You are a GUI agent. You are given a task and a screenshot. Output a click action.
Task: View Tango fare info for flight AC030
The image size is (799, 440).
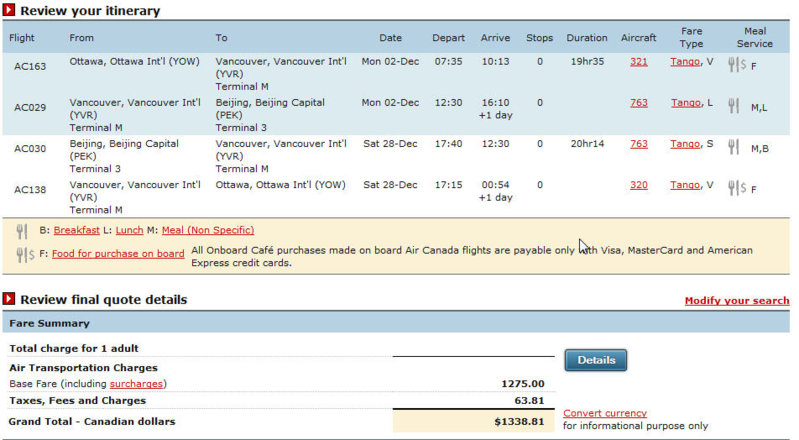click(685, 145)
